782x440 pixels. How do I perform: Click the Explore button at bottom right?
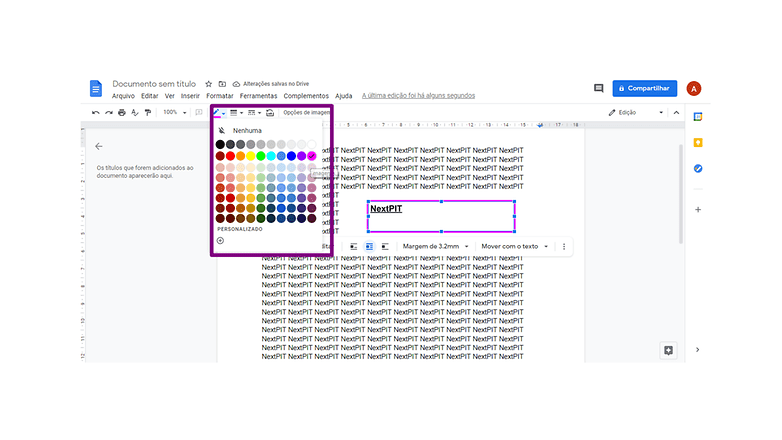click(x=668, y=350)
